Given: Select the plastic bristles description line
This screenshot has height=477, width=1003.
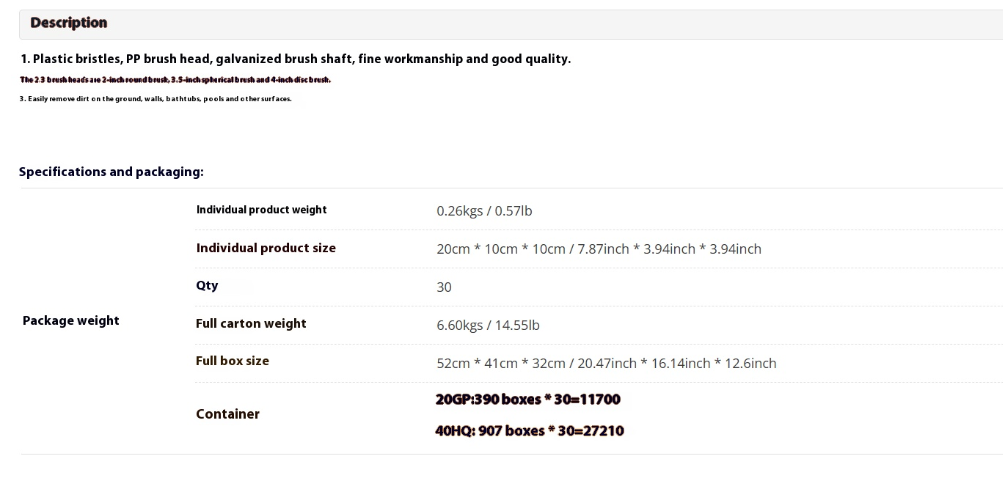Looking at the screenshot, I should tap(296, 59).
